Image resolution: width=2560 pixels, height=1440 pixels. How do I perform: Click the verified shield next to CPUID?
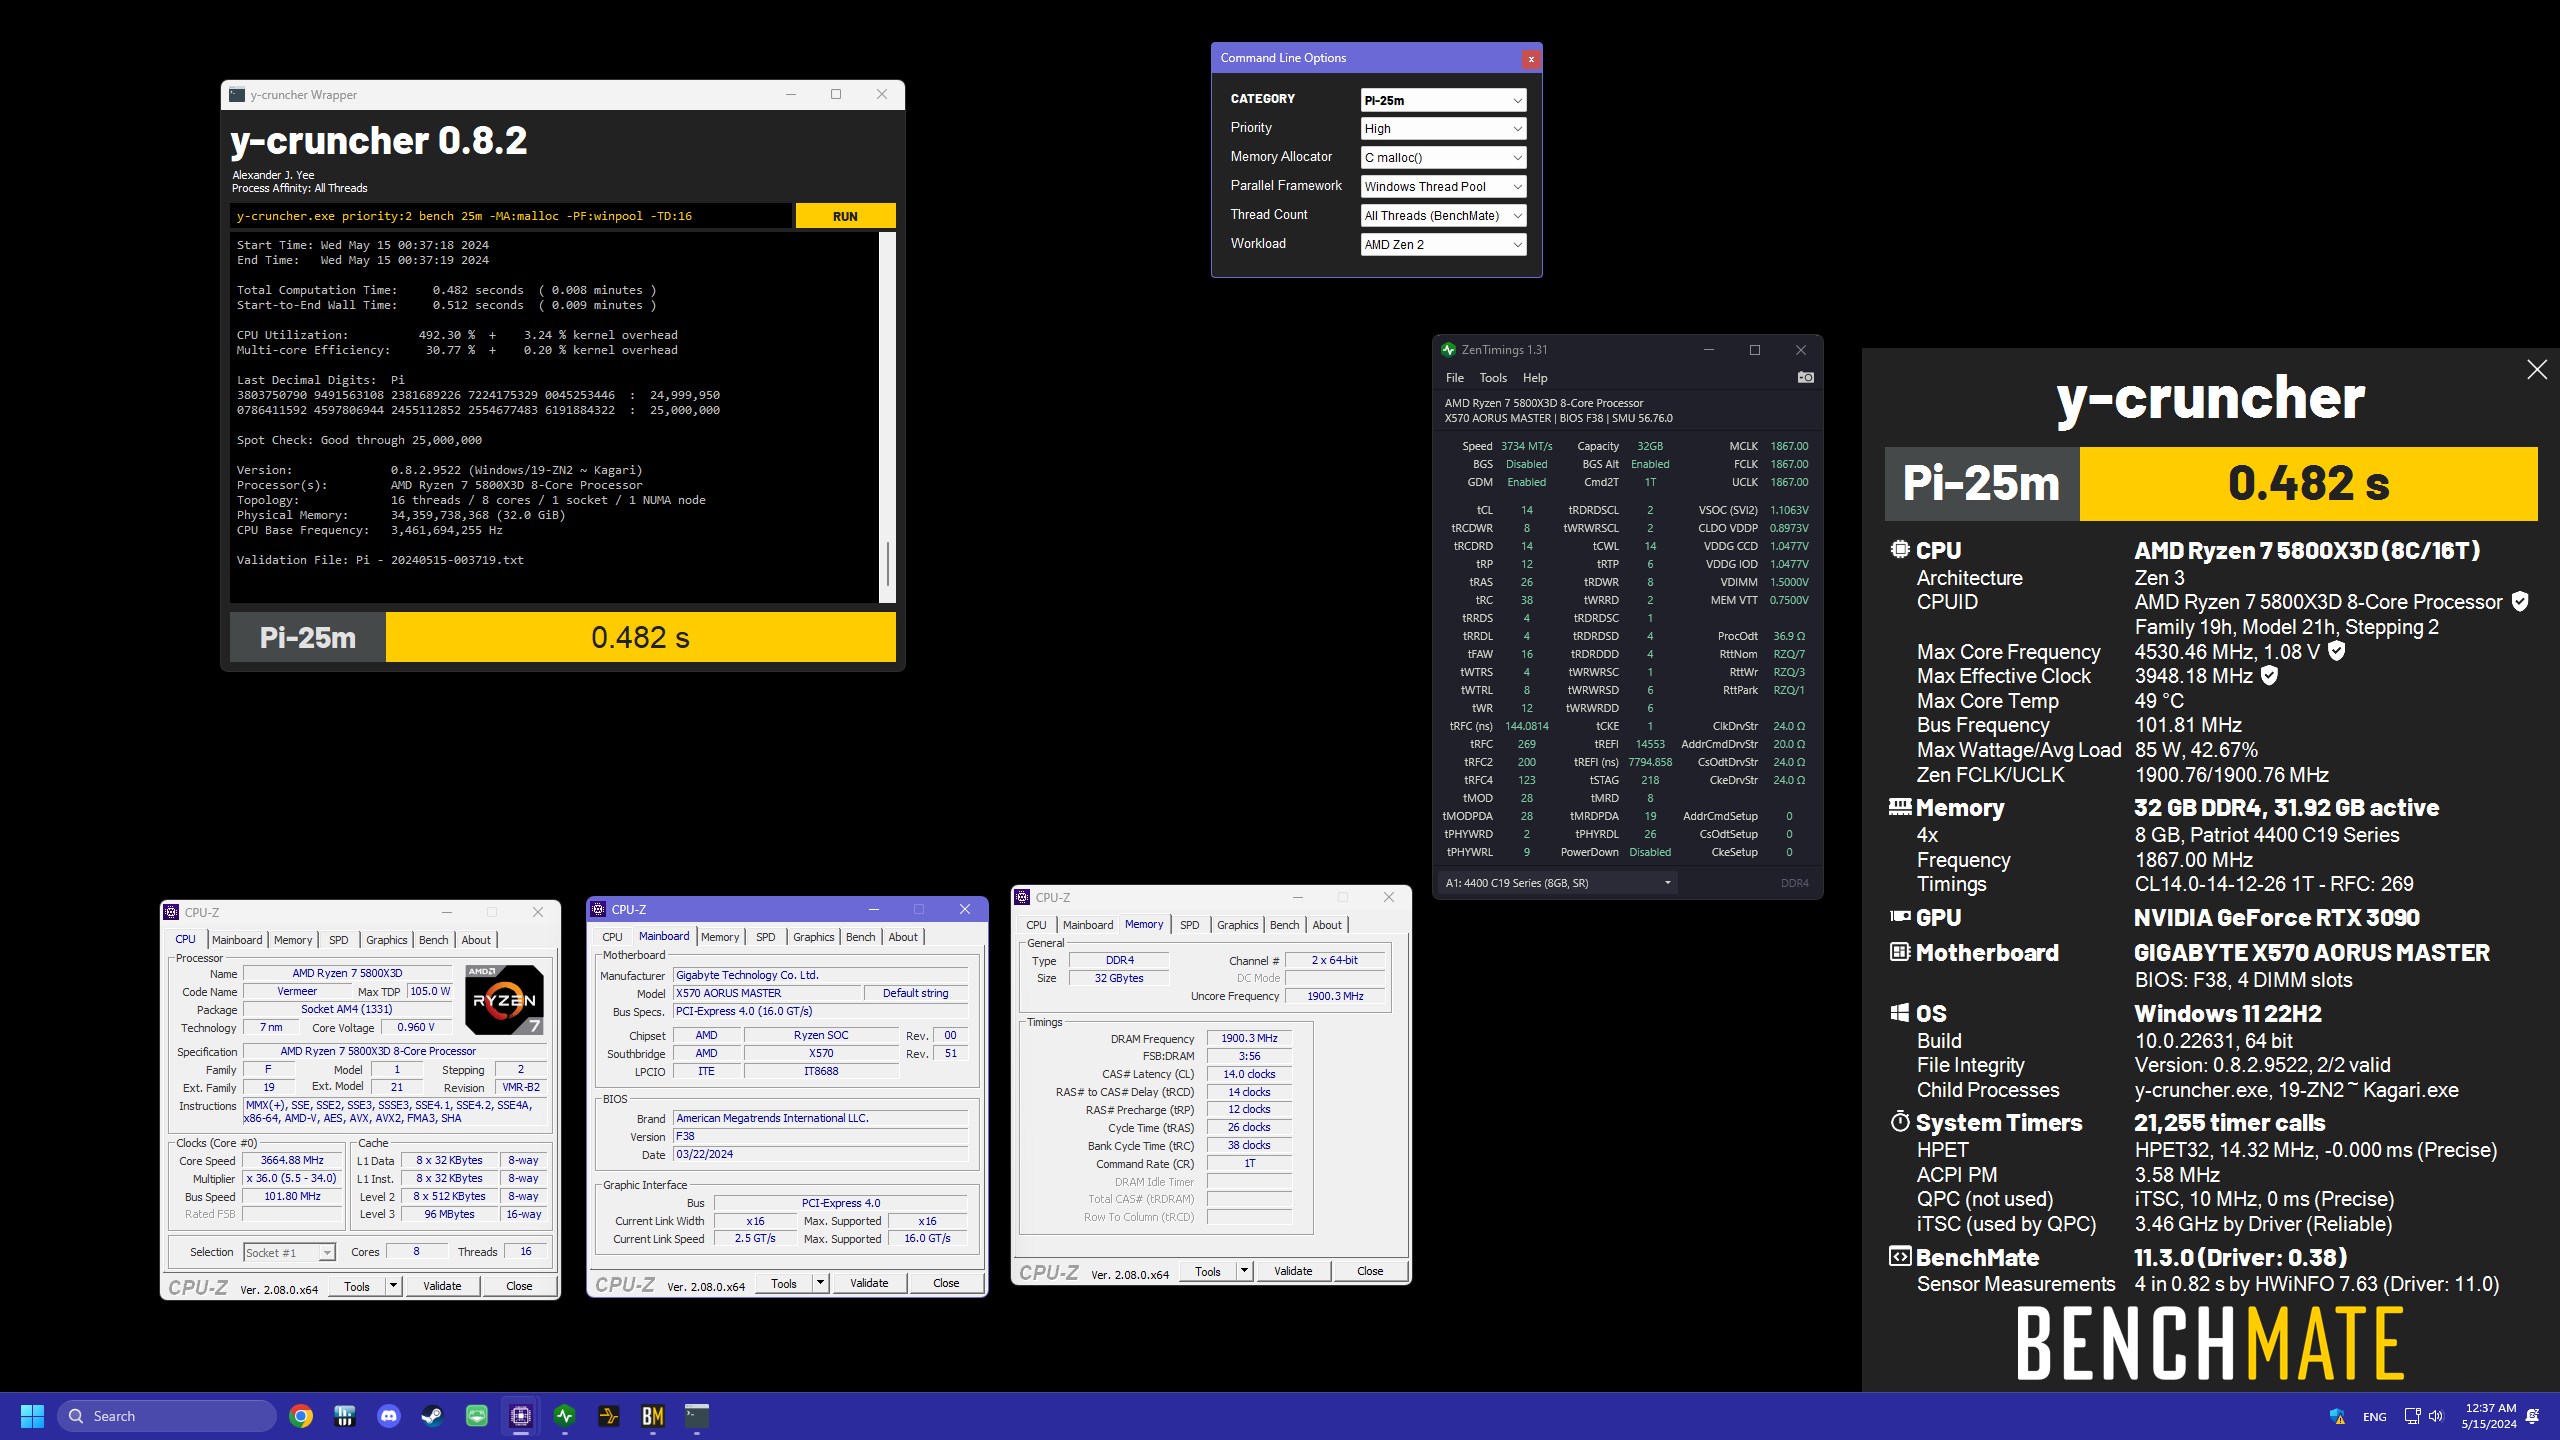pyautogui.click(x=2520, y=601)
